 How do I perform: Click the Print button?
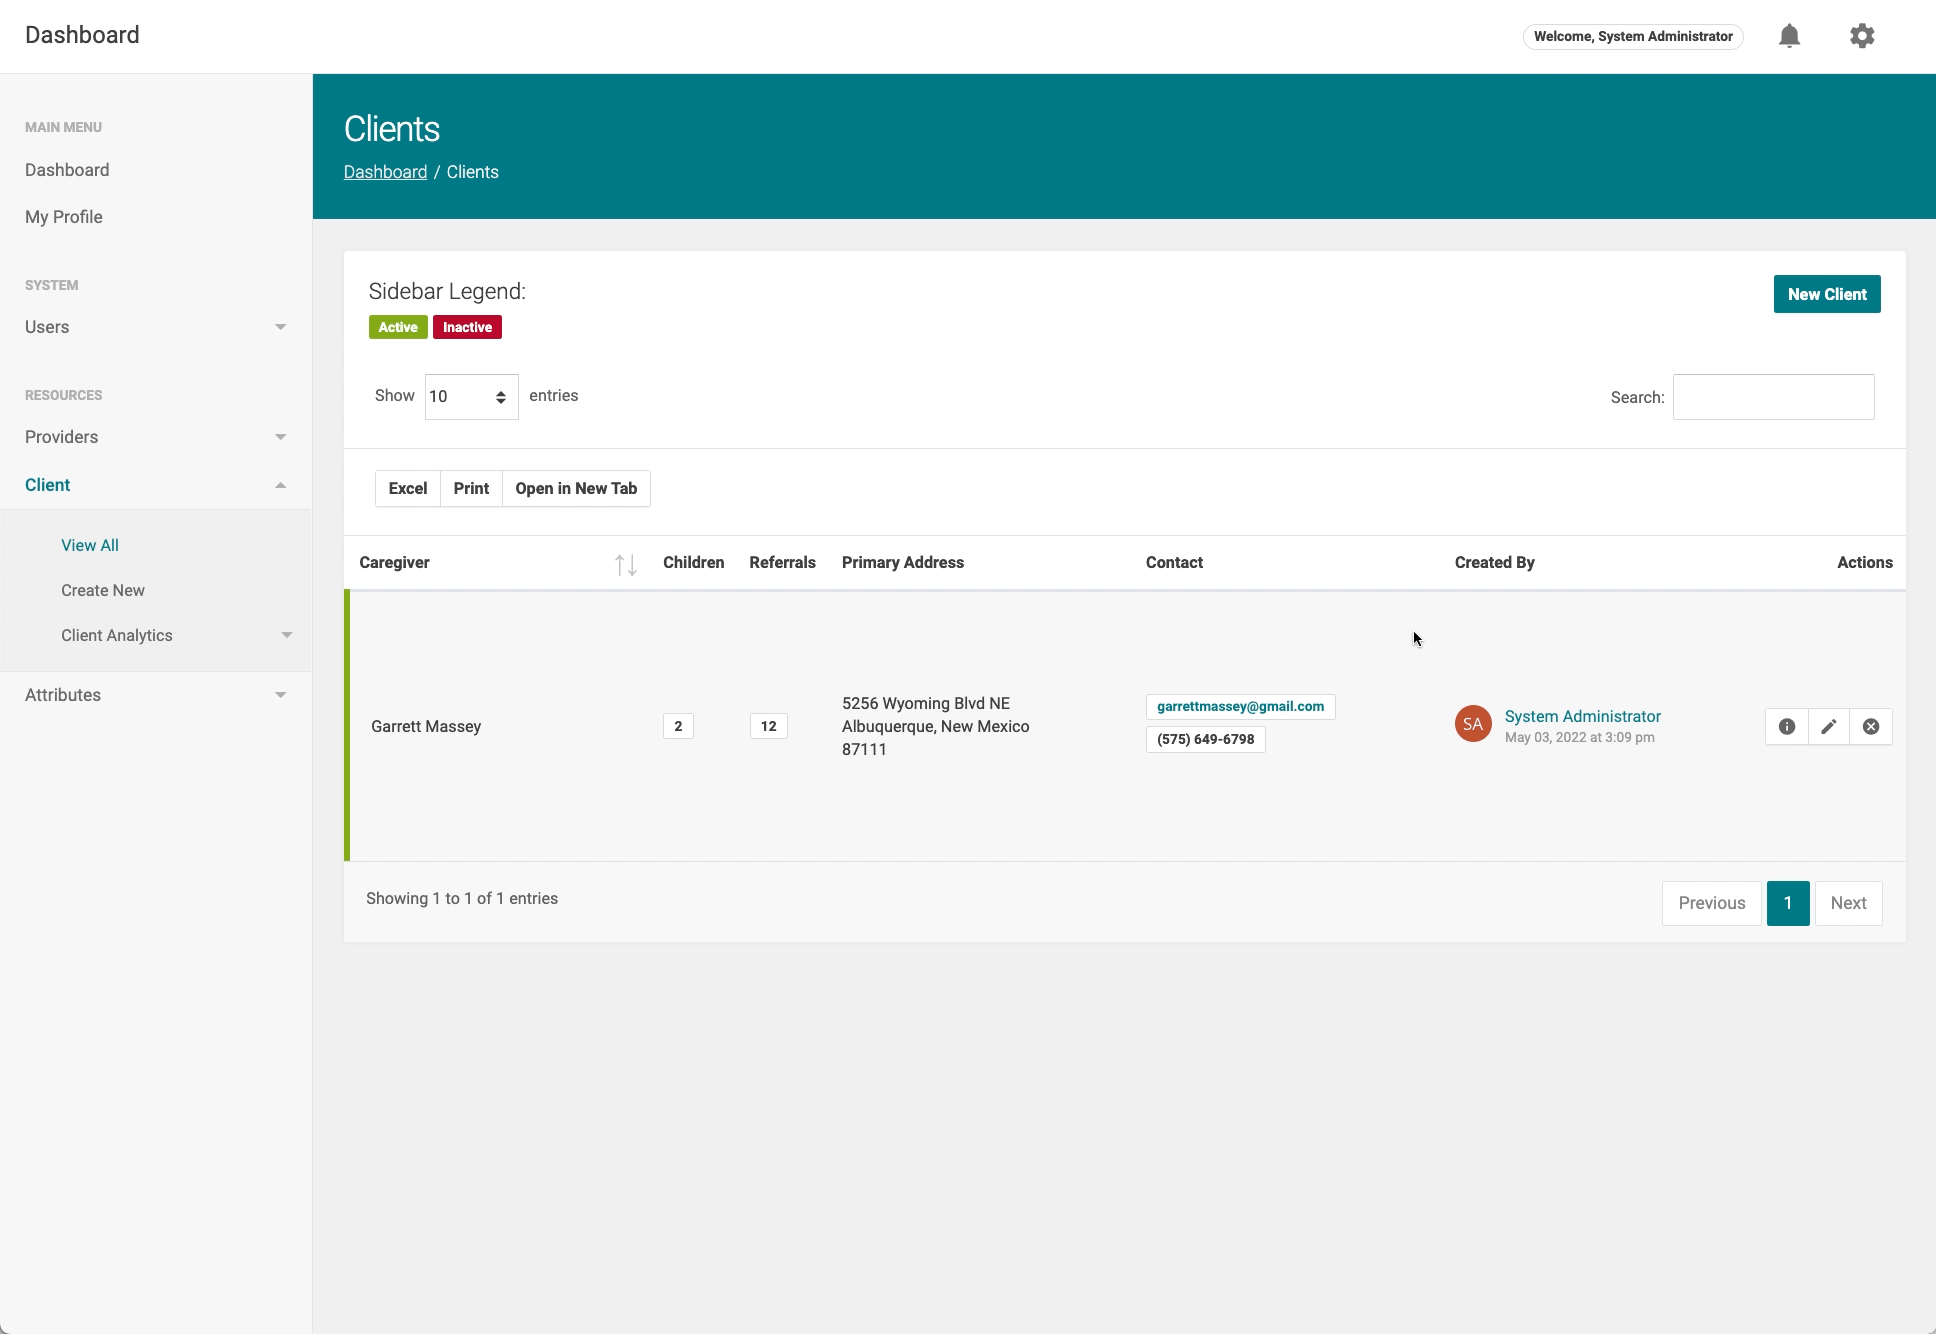point(471,488)
